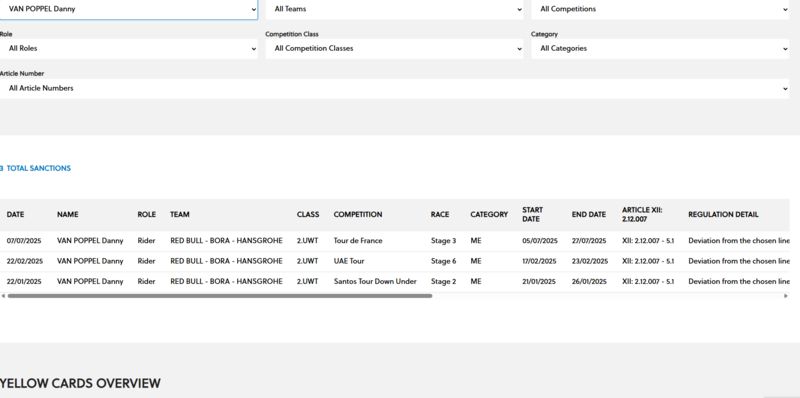Click the UAE Tour competition cell

coord(349,261)
